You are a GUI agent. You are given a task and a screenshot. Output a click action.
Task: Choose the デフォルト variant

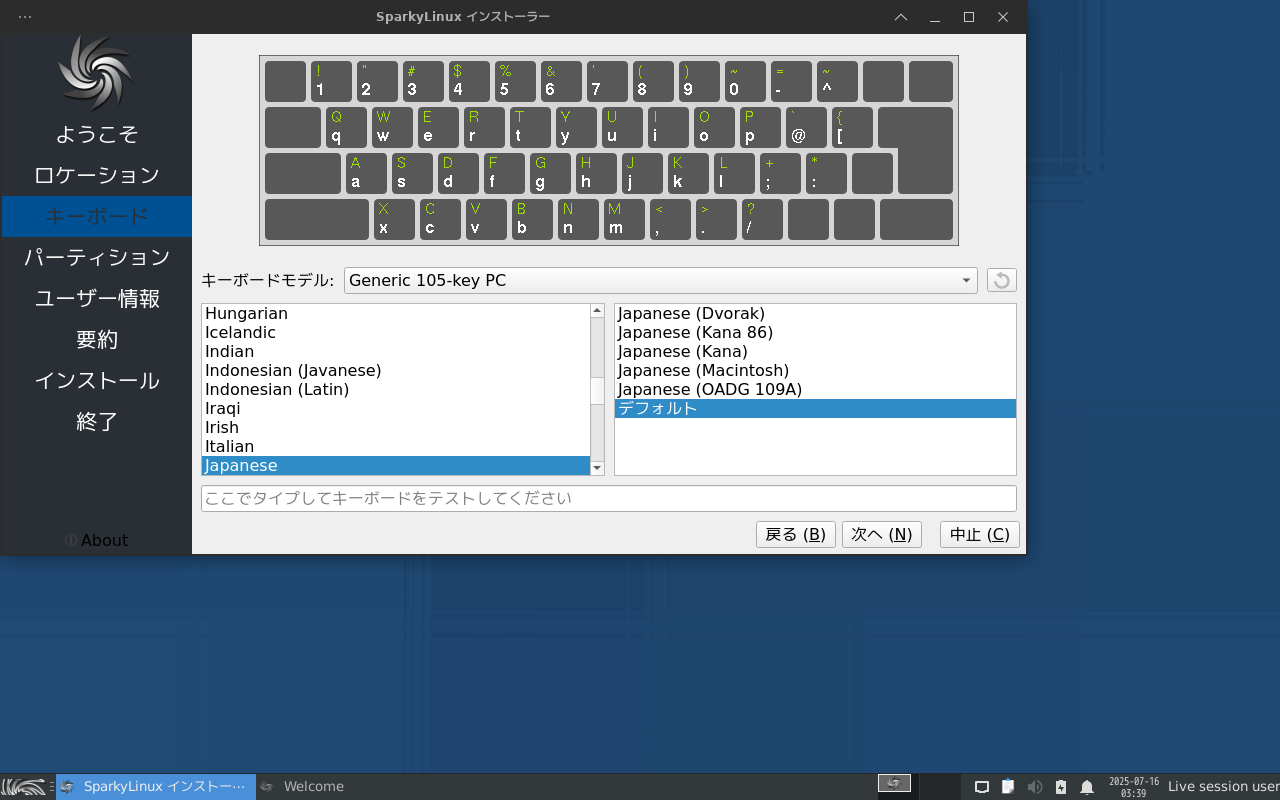click(815, 408)
